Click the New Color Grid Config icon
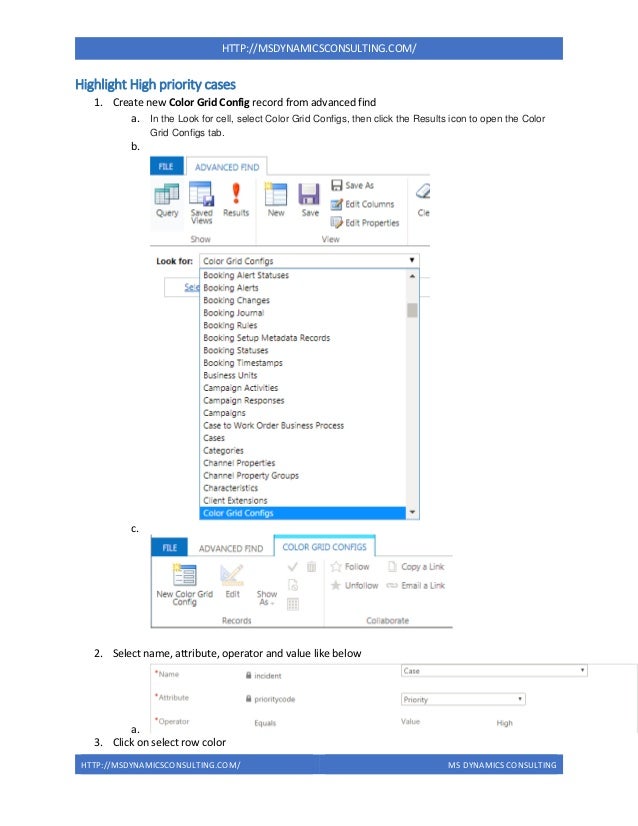The width and height of the screenshot is (638, 826). (184, 575)
